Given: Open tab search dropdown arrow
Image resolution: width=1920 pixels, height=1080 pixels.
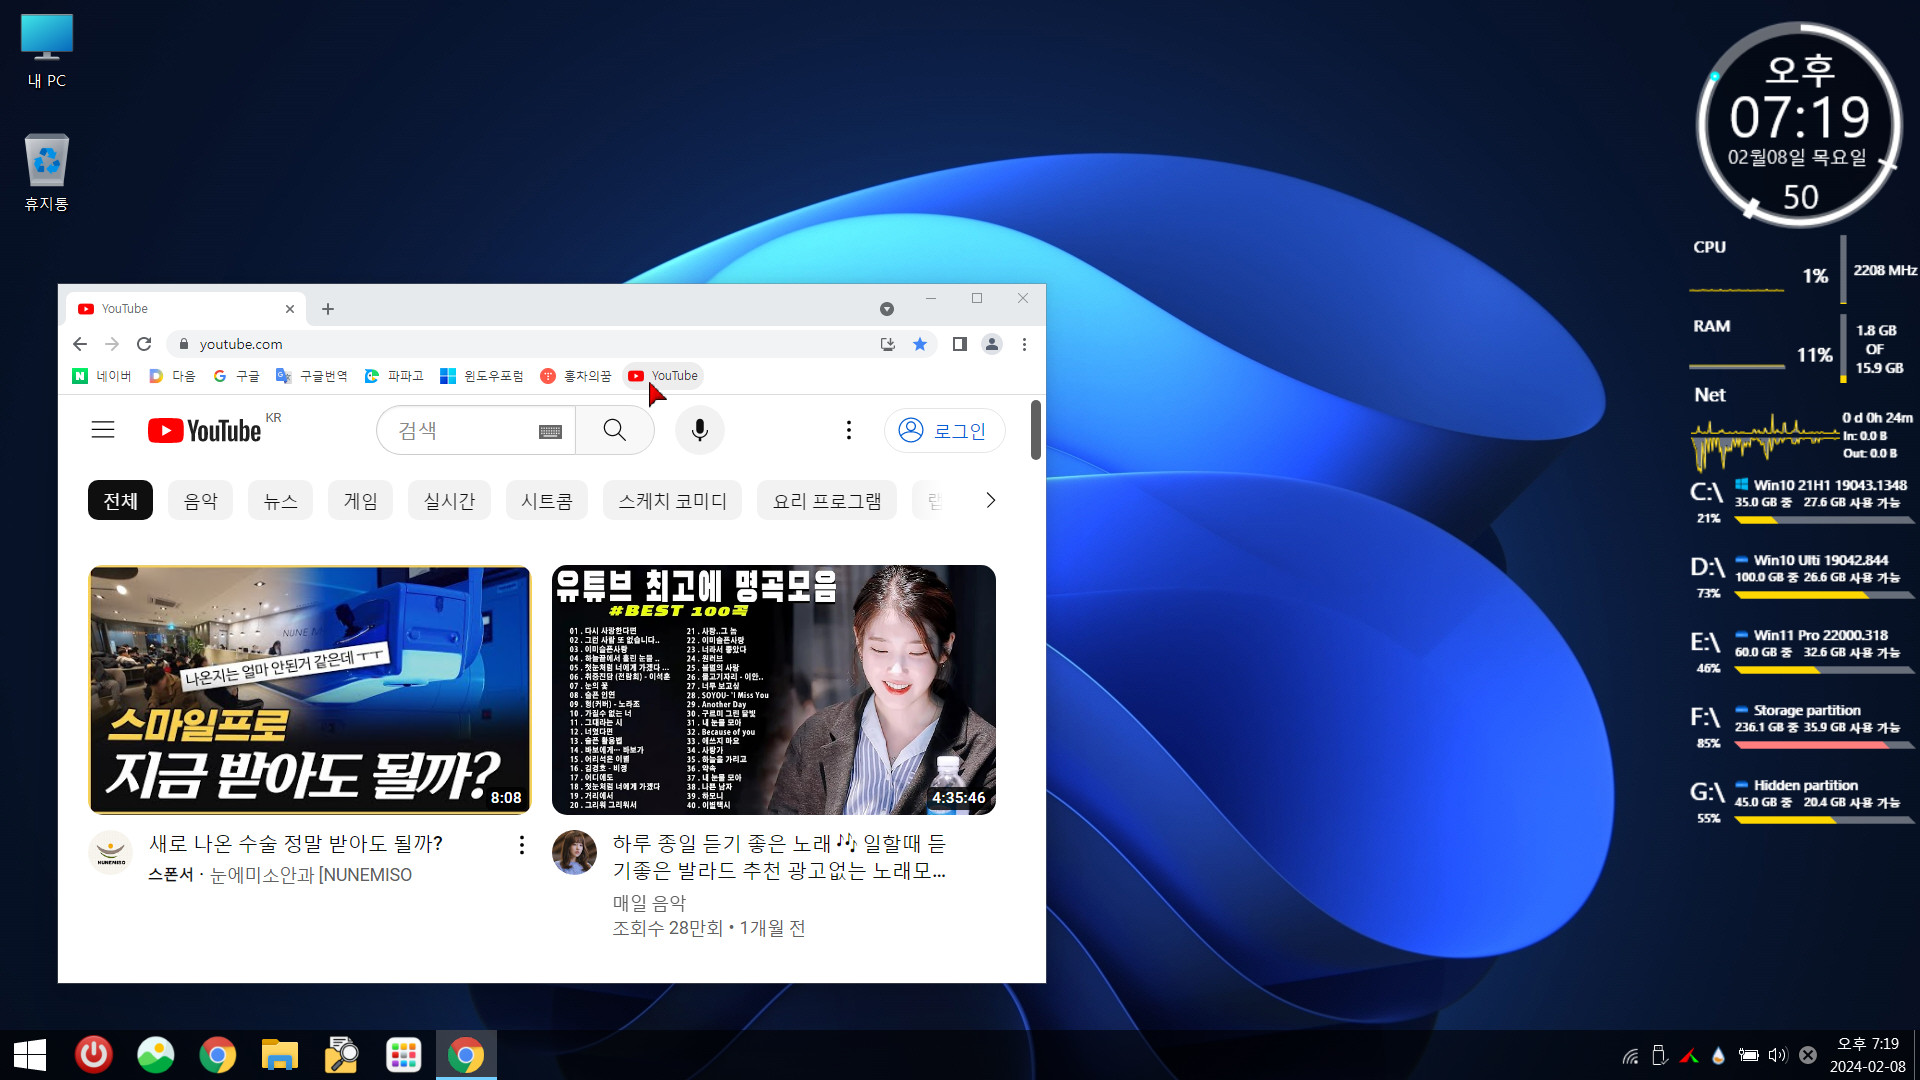Looking at the screenshot, I should tap(887, 309).
